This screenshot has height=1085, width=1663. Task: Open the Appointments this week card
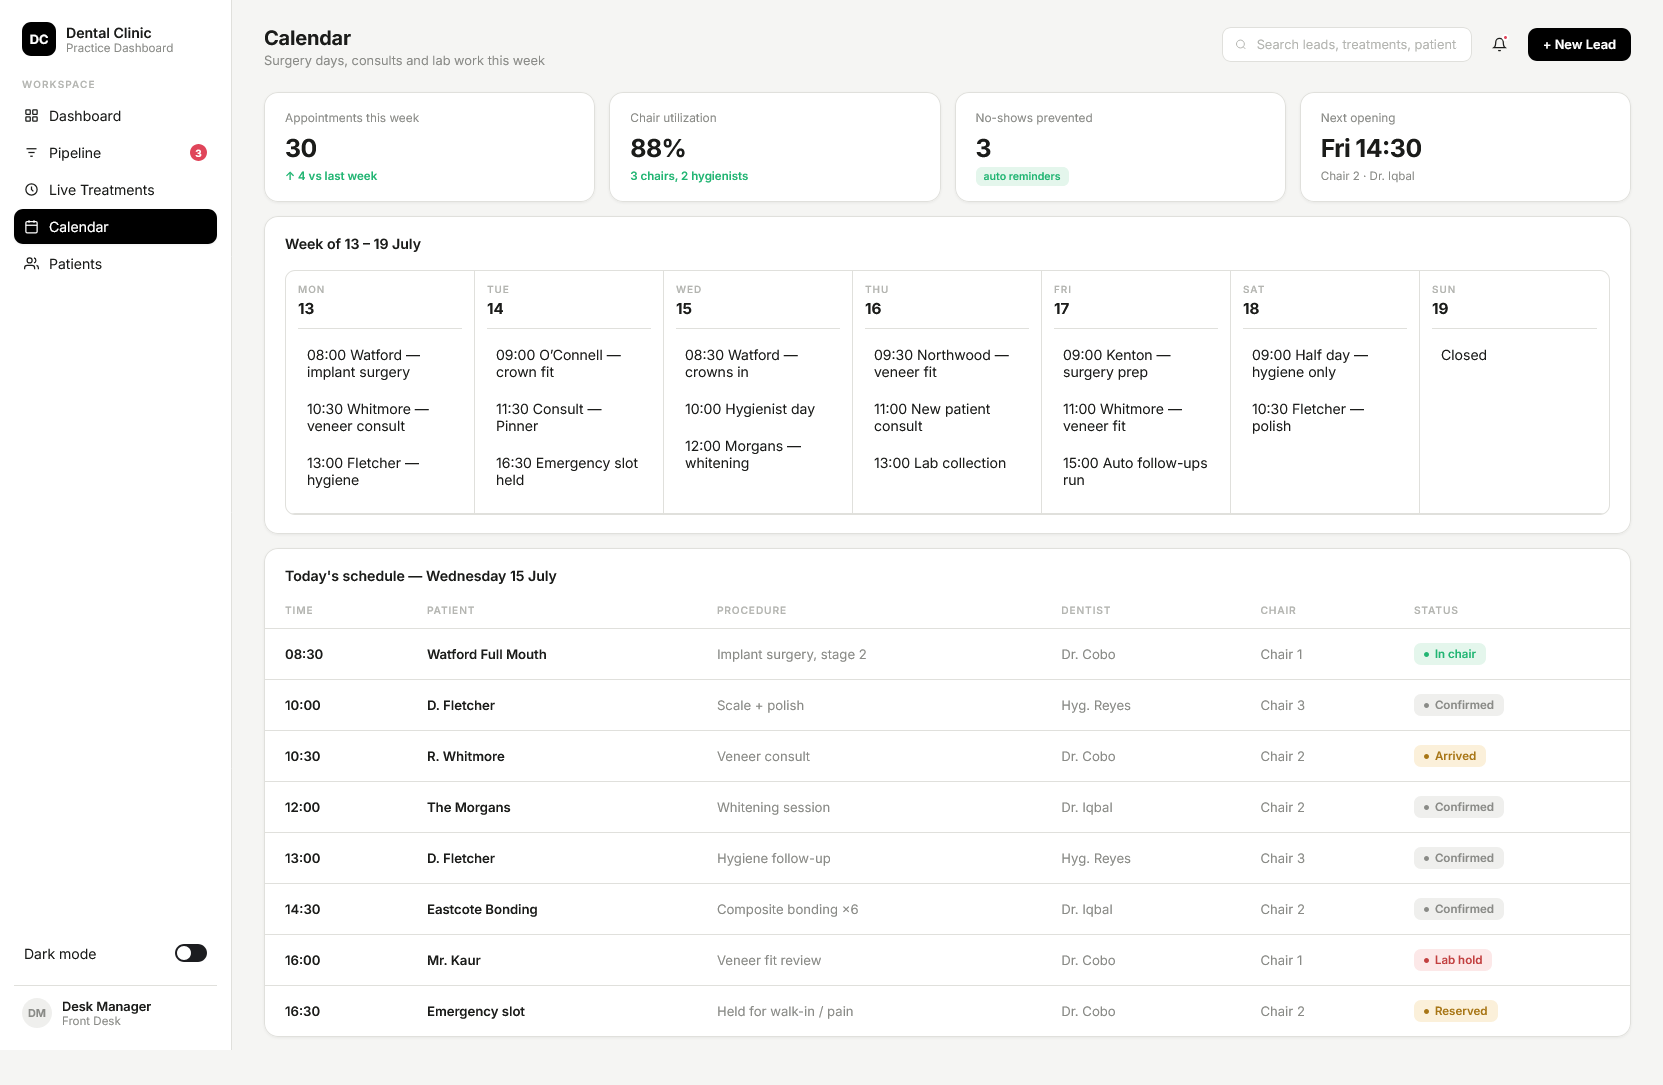pos(429,147)
